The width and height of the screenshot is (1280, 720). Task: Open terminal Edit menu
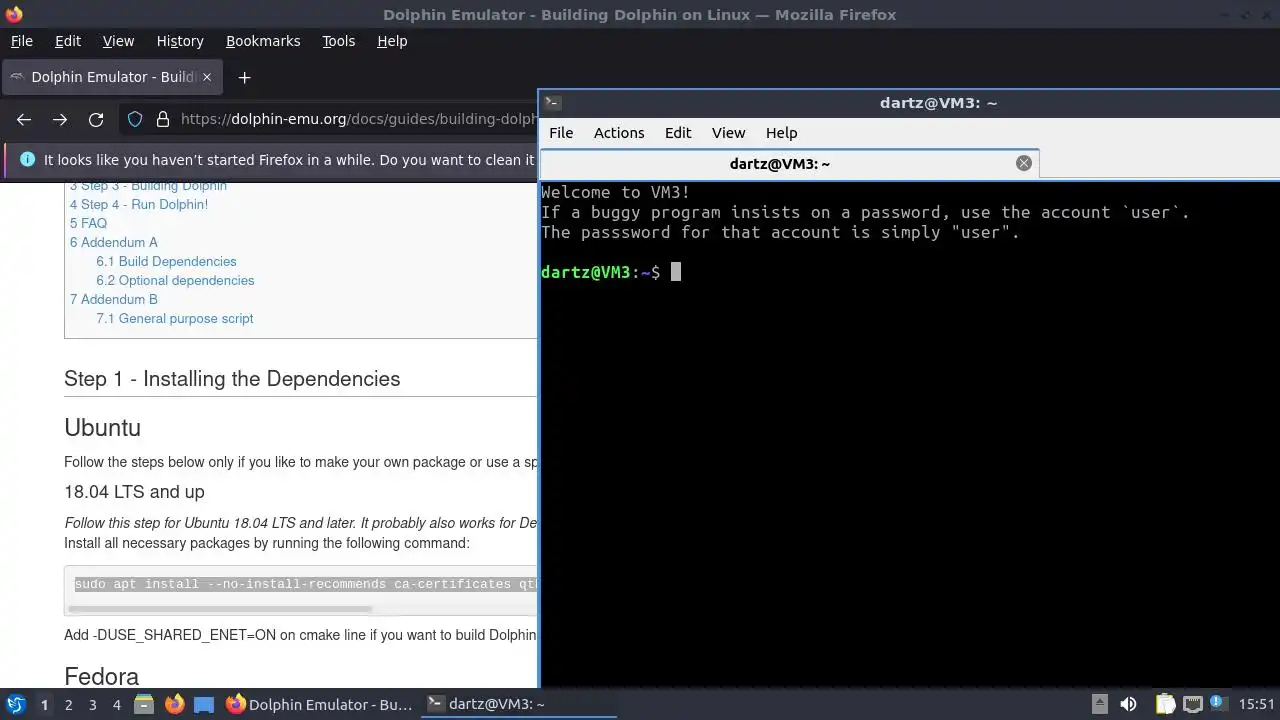tap(678, 133)
